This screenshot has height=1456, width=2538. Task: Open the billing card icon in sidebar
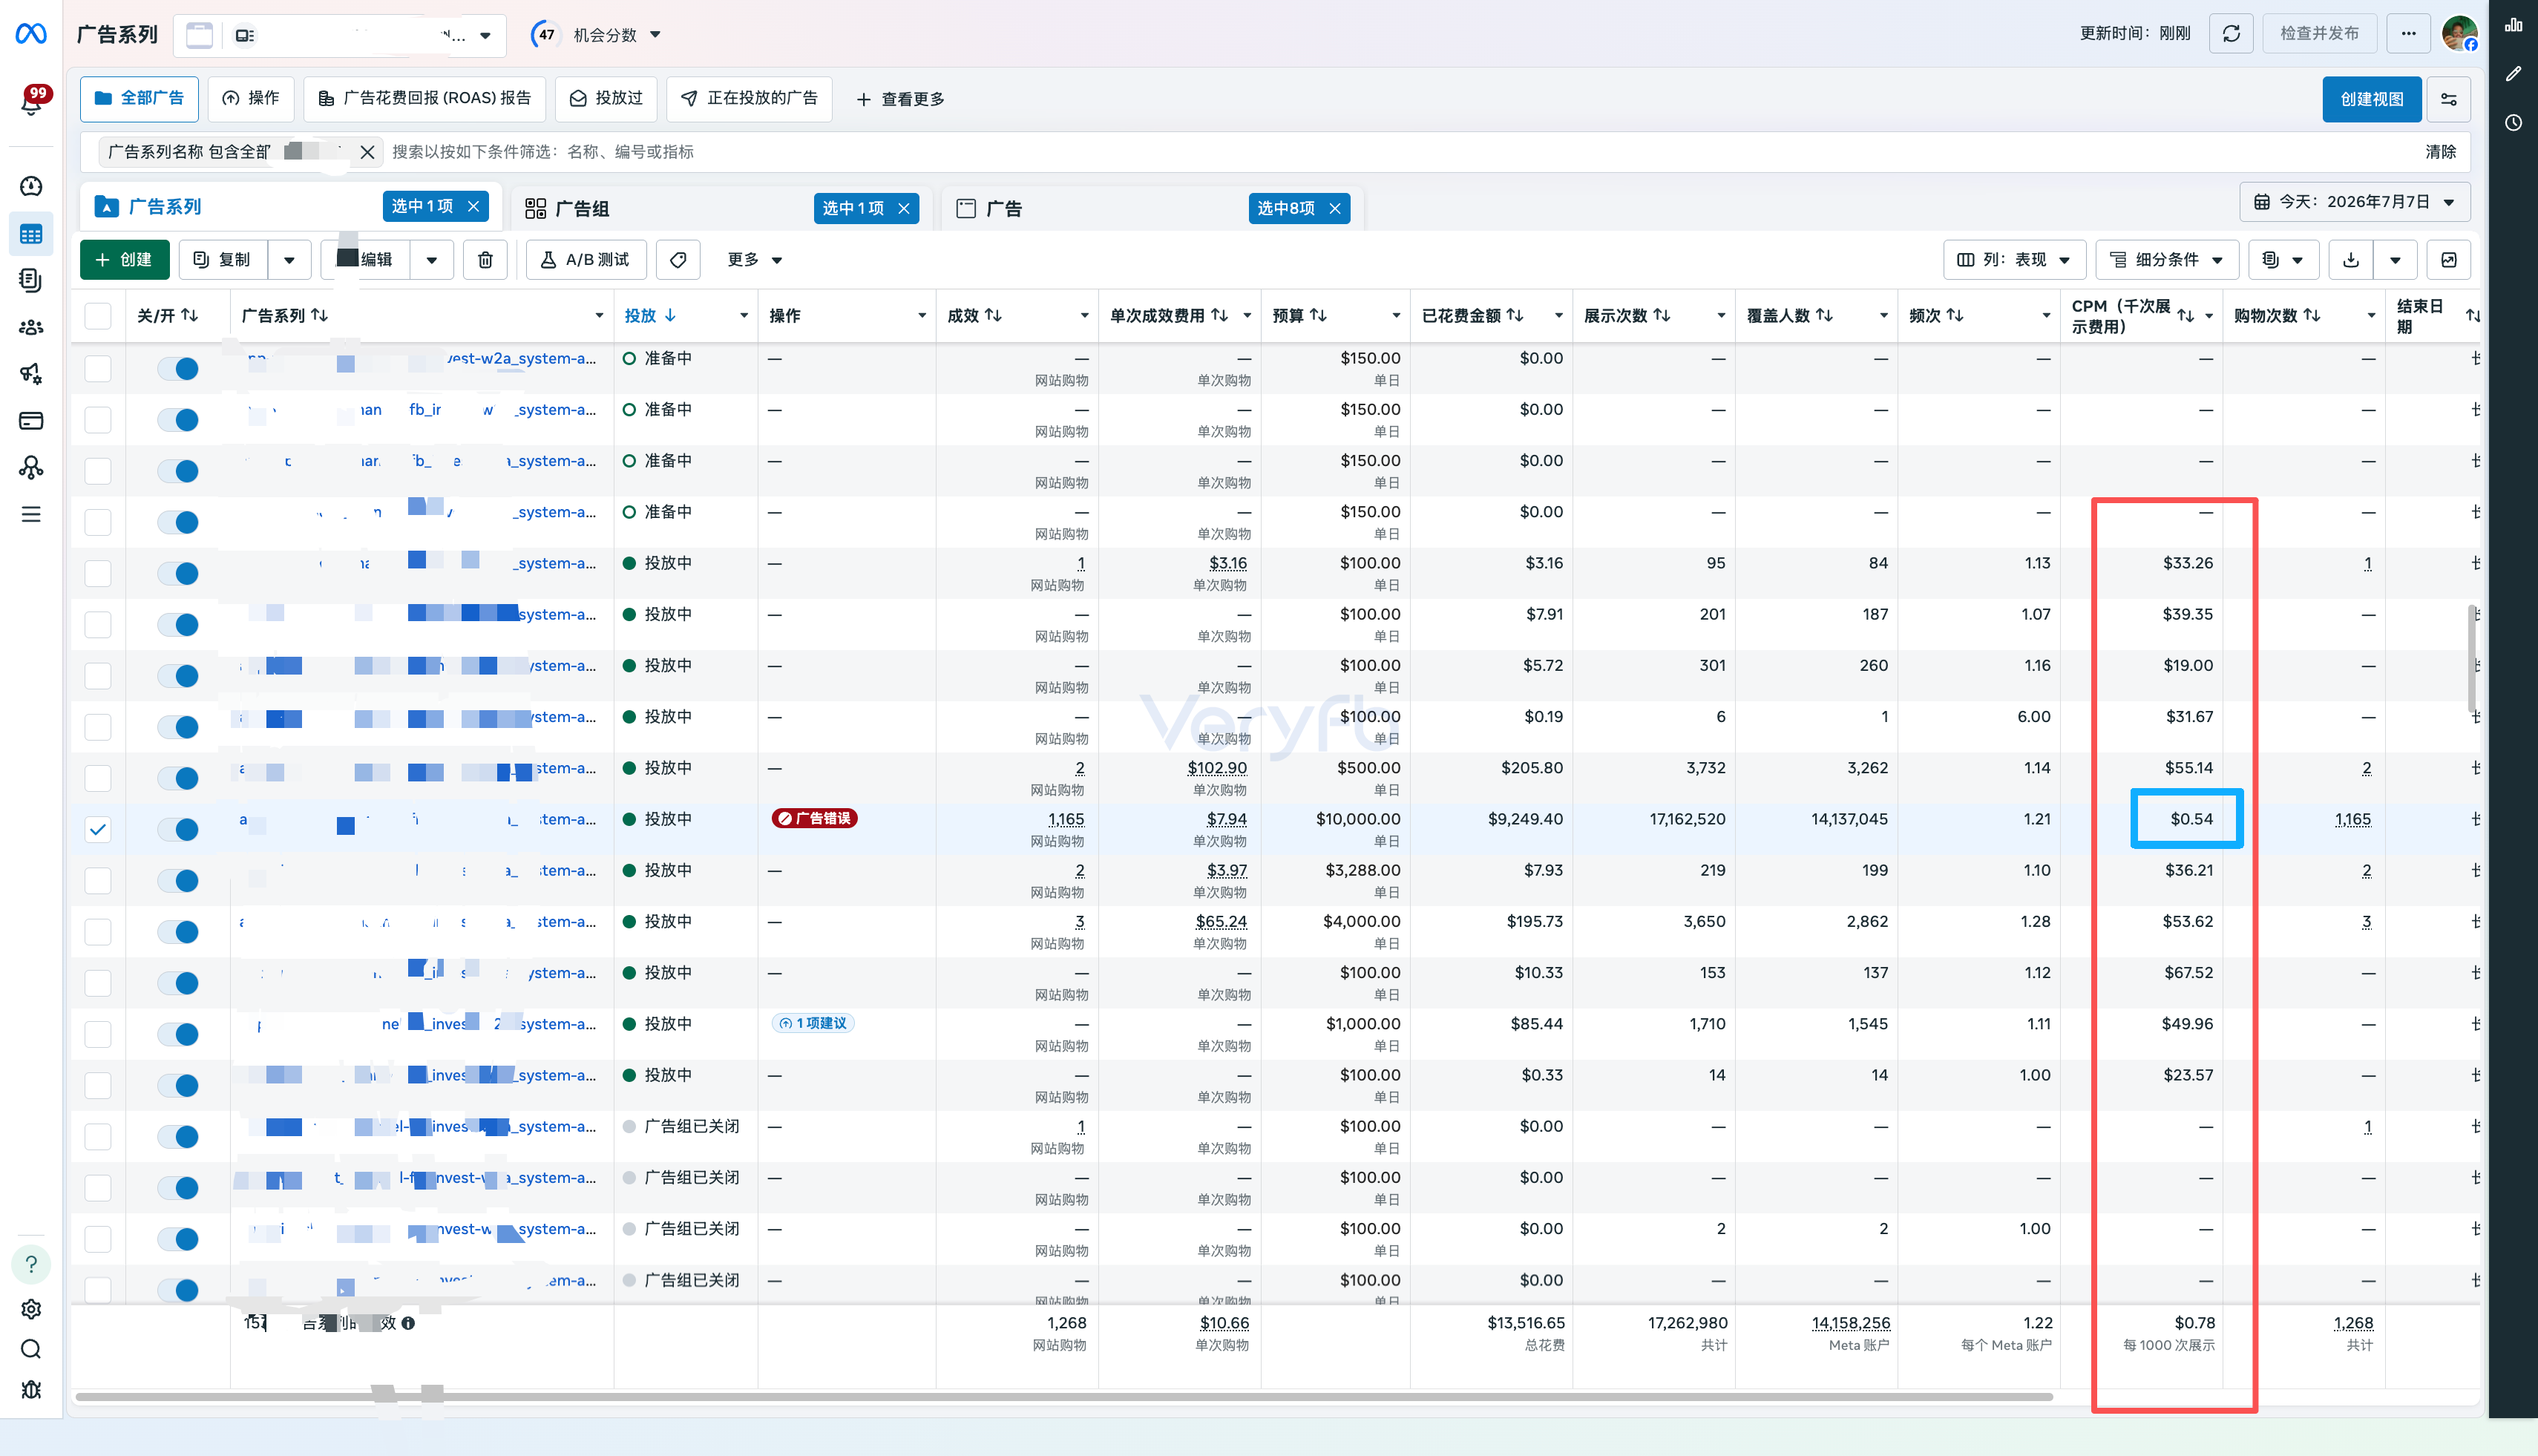[x=31, y=421]
